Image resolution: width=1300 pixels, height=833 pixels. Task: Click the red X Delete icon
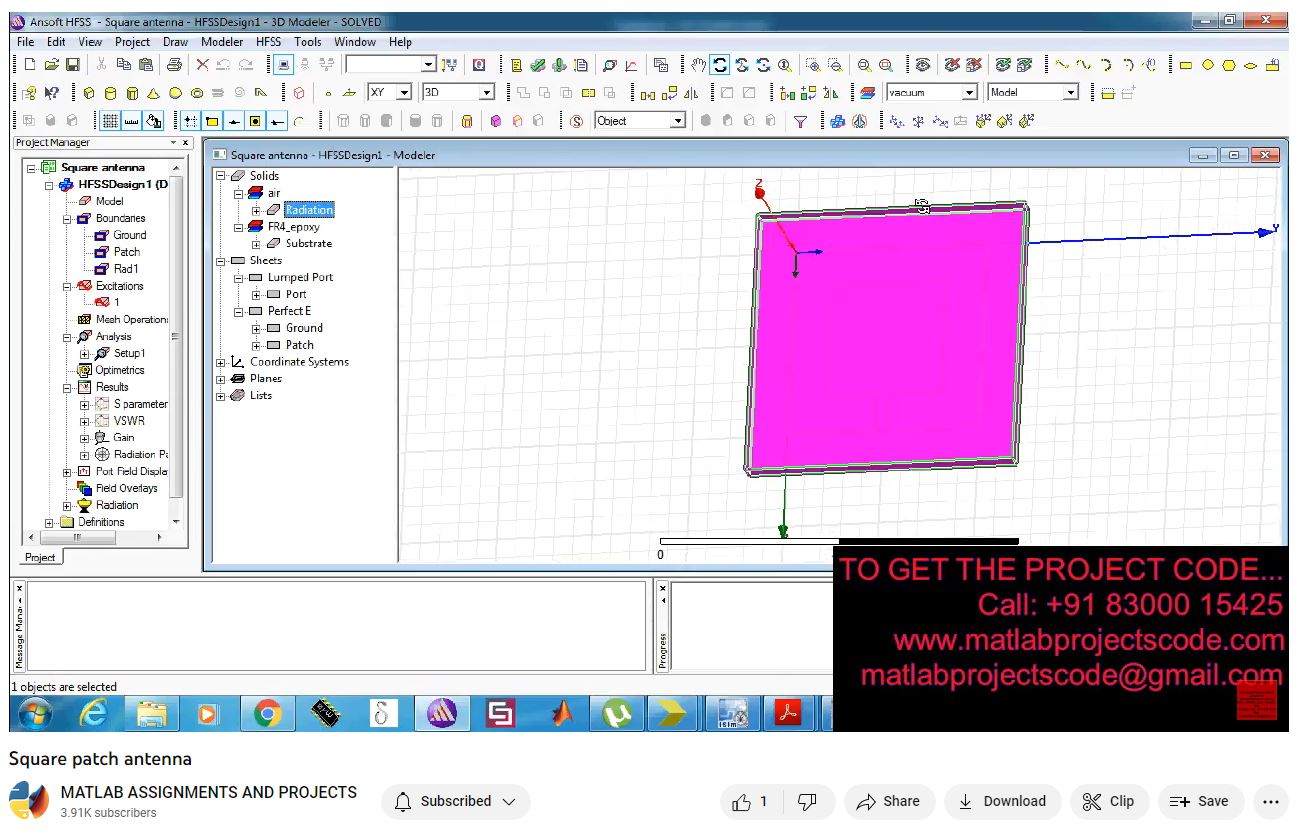point(203,65)
